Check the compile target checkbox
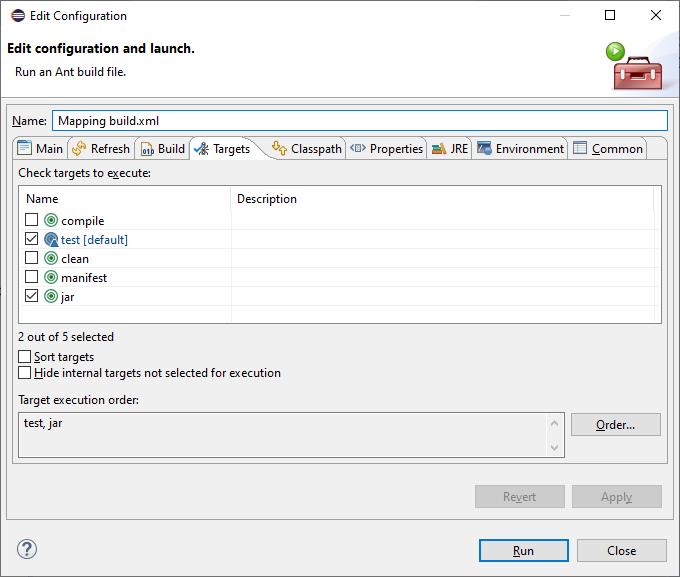 click(31, 220)
